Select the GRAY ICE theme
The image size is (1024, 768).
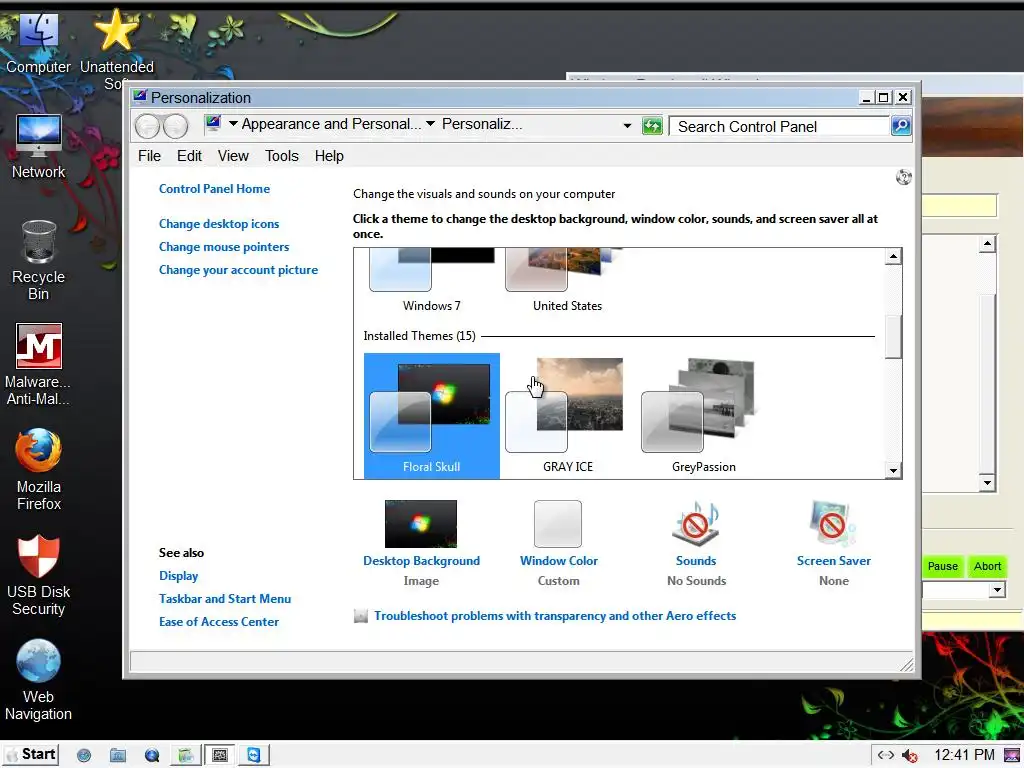(568, 416)
